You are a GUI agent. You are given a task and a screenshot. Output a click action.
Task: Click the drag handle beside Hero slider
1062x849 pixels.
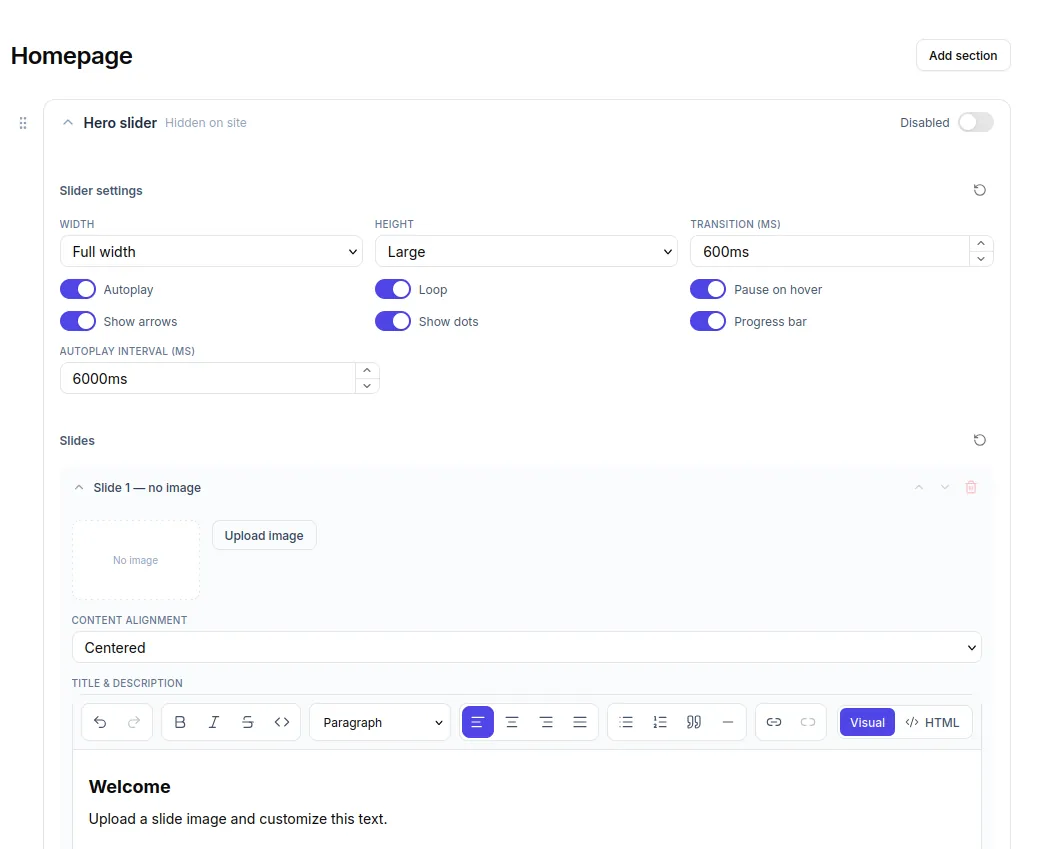pyautogui.click(x=23, y=123)
